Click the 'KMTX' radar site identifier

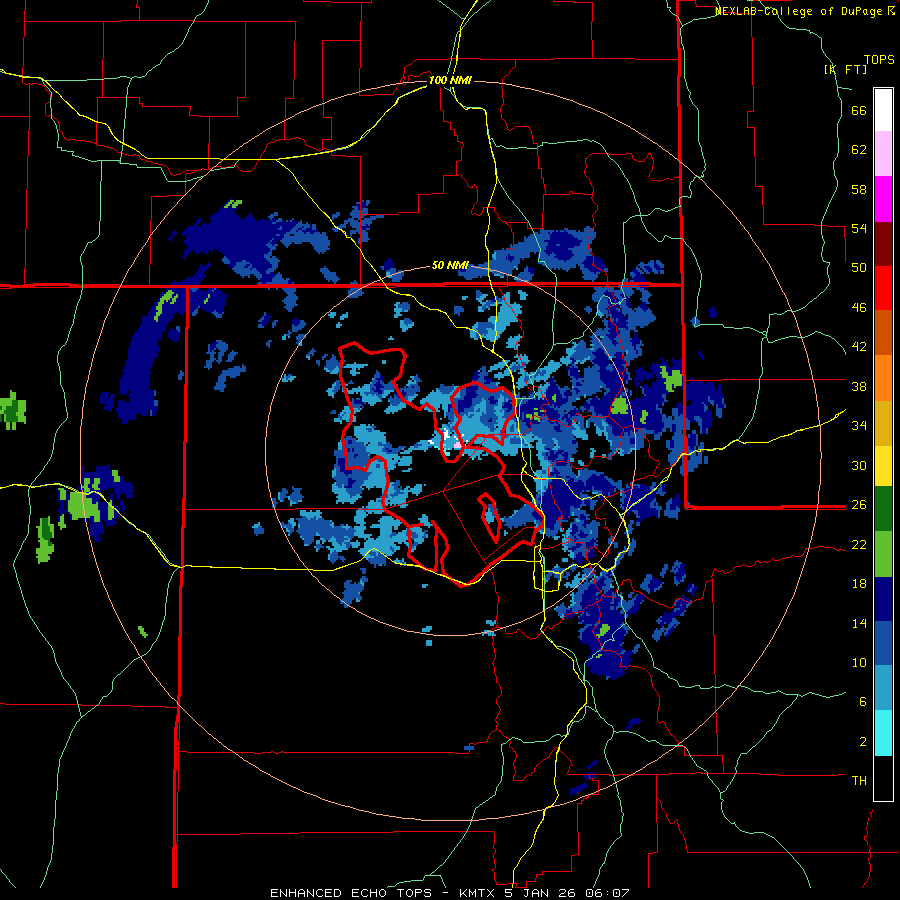click(x=477, y=893)
